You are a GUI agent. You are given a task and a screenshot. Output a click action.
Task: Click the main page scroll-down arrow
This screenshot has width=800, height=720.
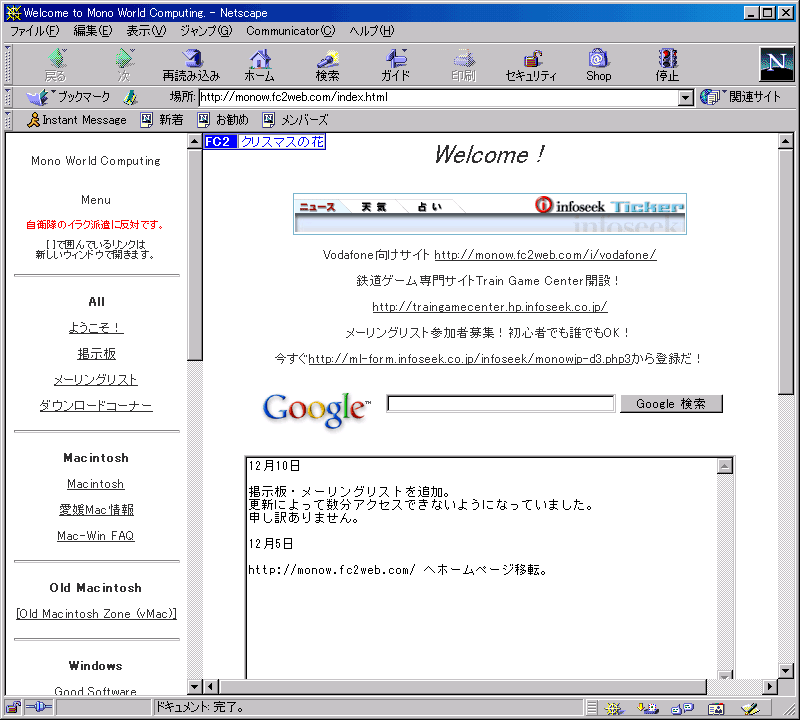pyautogui.click(x=786, y=671)
